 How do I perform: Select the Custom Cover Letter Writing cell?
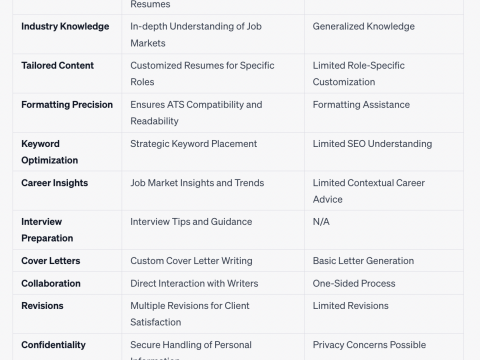[x=191, y=261]
